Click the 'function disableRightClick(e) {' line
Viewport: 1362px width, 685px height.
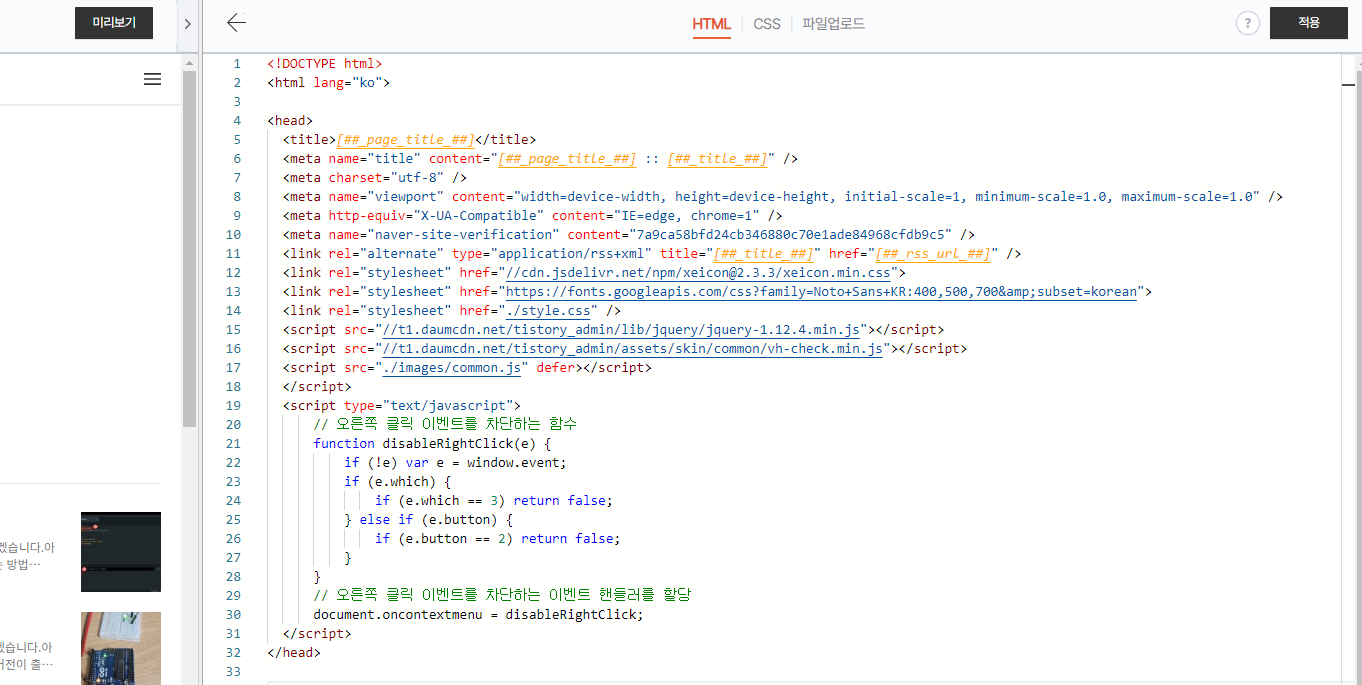point(432,443)
